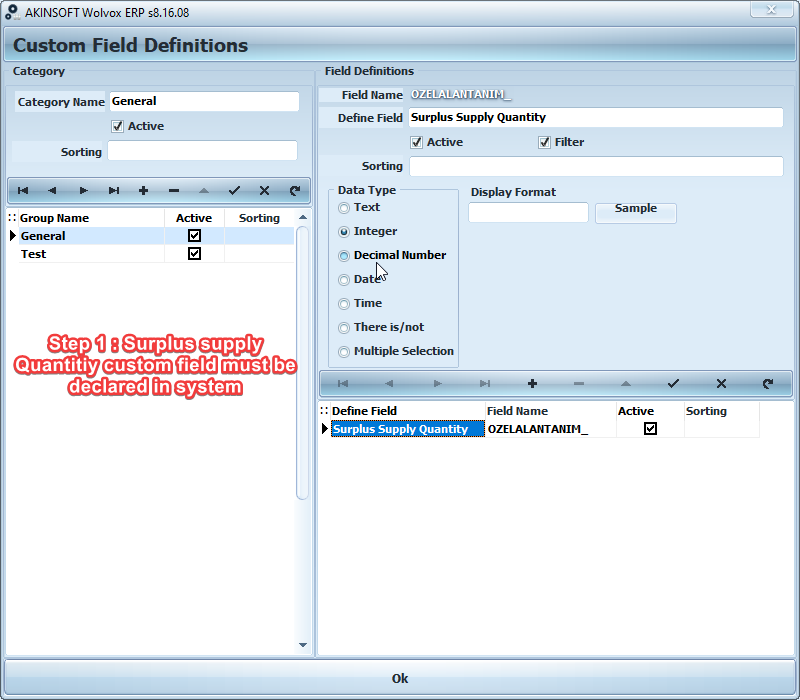The height and width of the screenshot is (700, 800).
Task: Toggle Active checkbox in General row
Action: point(194,236)
